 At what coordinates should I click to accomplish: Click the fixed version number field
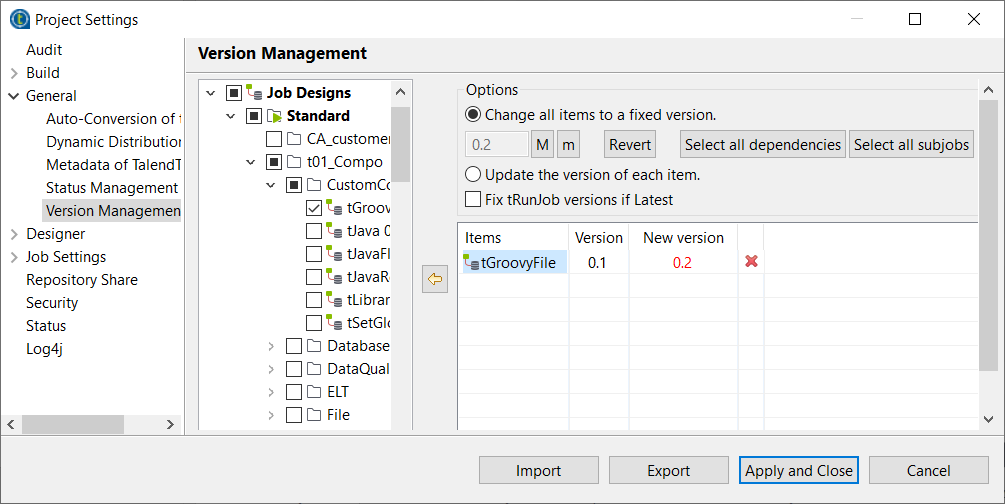(x=497, y=145)
